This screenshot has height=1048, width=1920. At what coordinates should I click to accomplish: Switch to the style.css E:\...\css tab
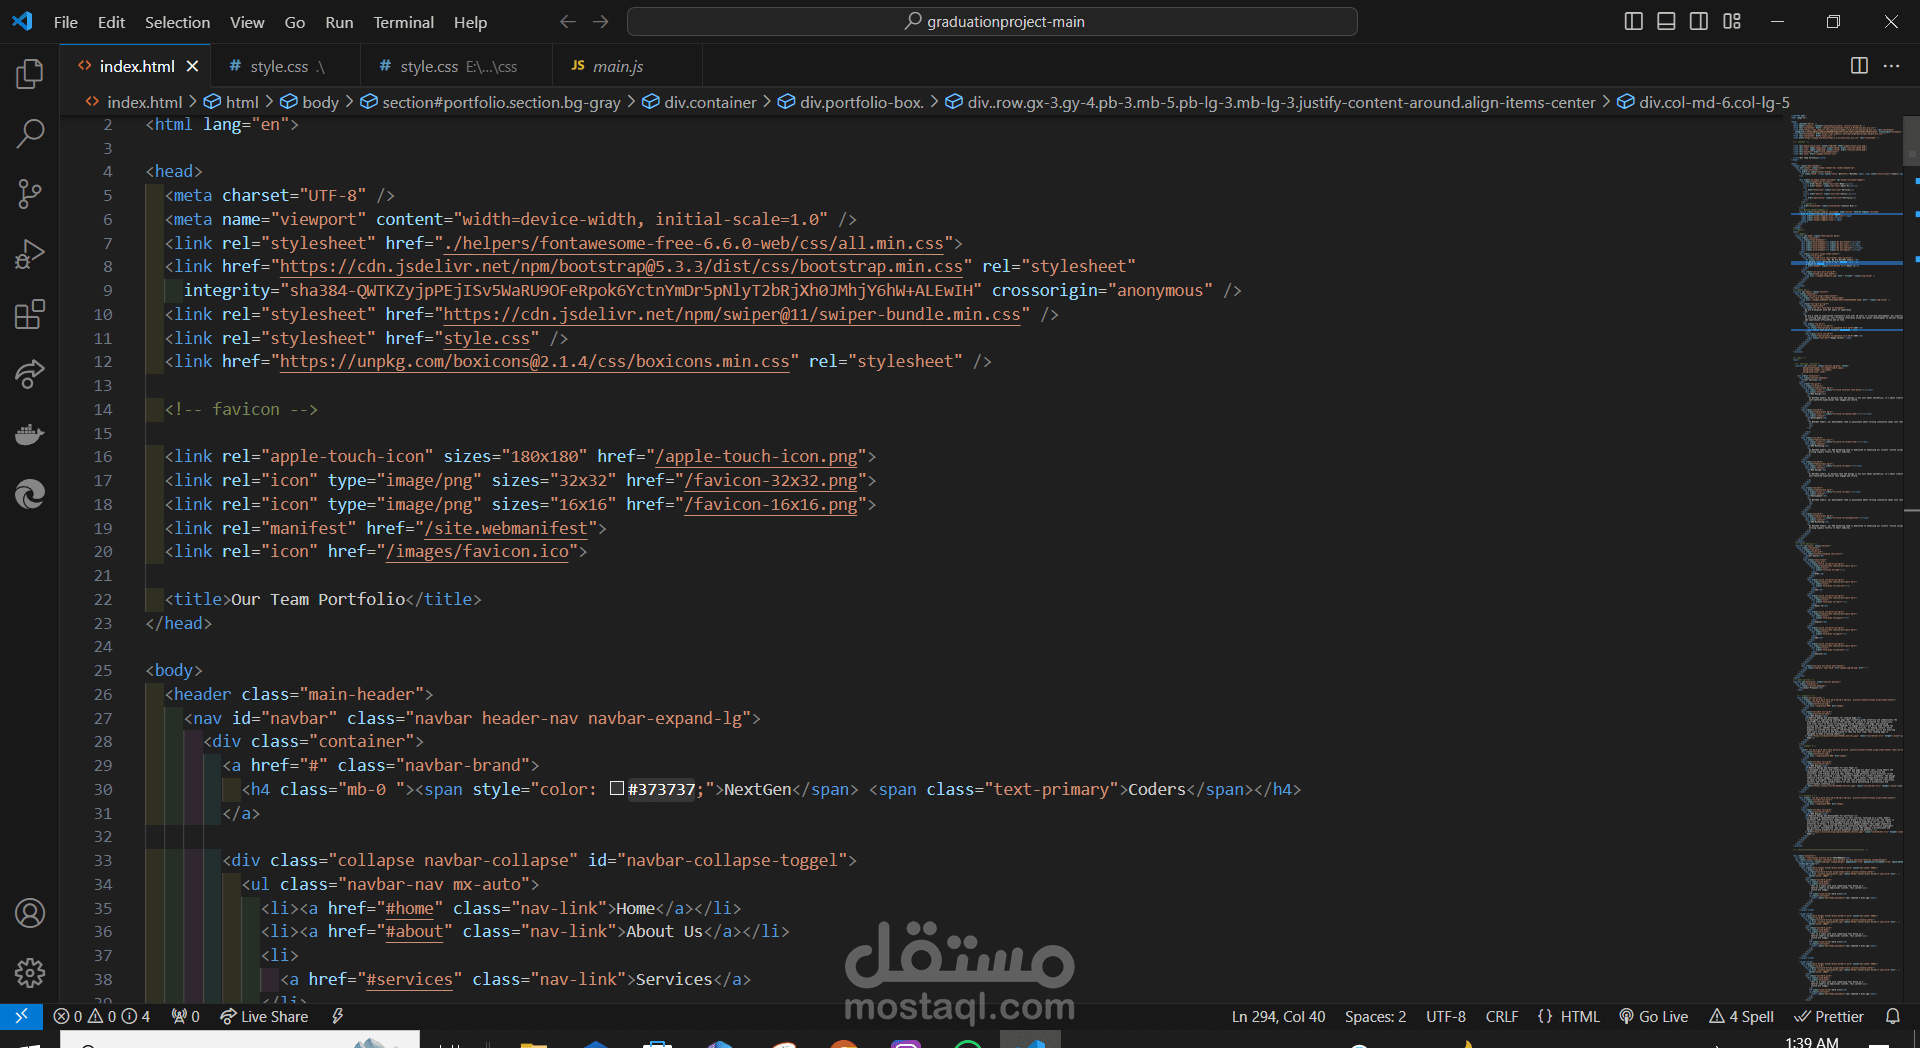coord(456,66)
